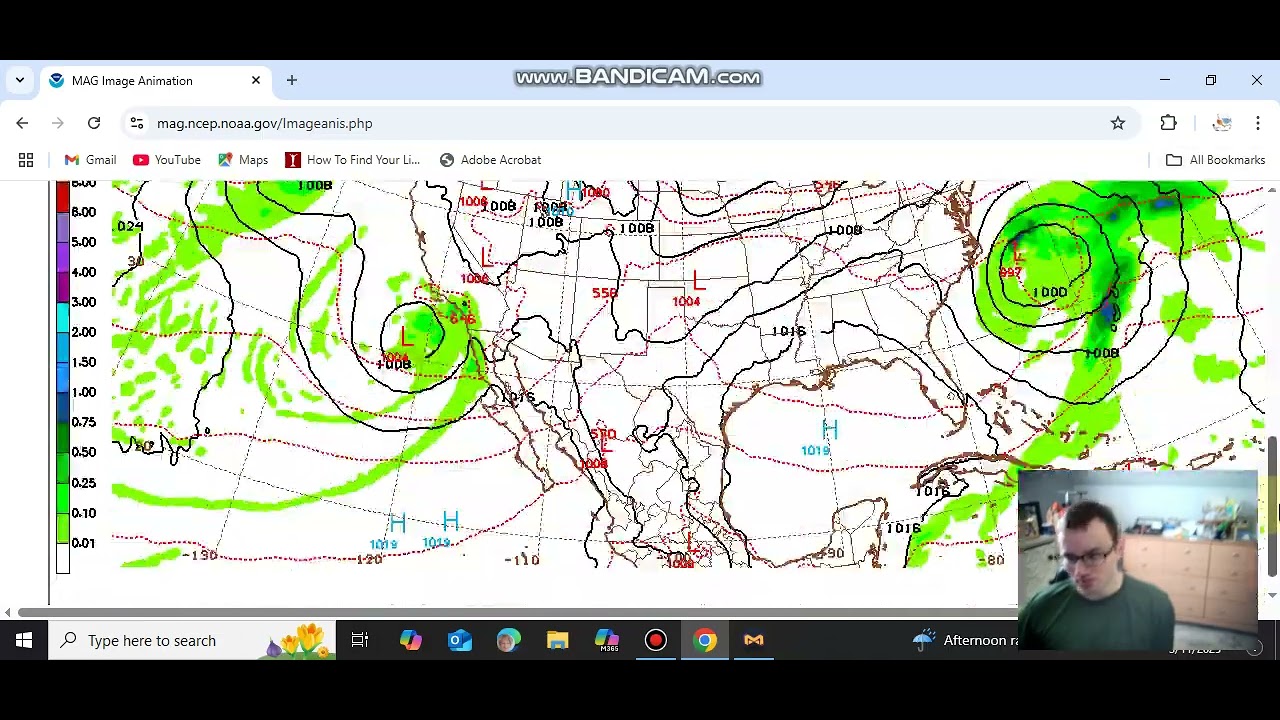Click the -110 longitude label
The width and height of the screenshot is (1280, 720).
522,560
